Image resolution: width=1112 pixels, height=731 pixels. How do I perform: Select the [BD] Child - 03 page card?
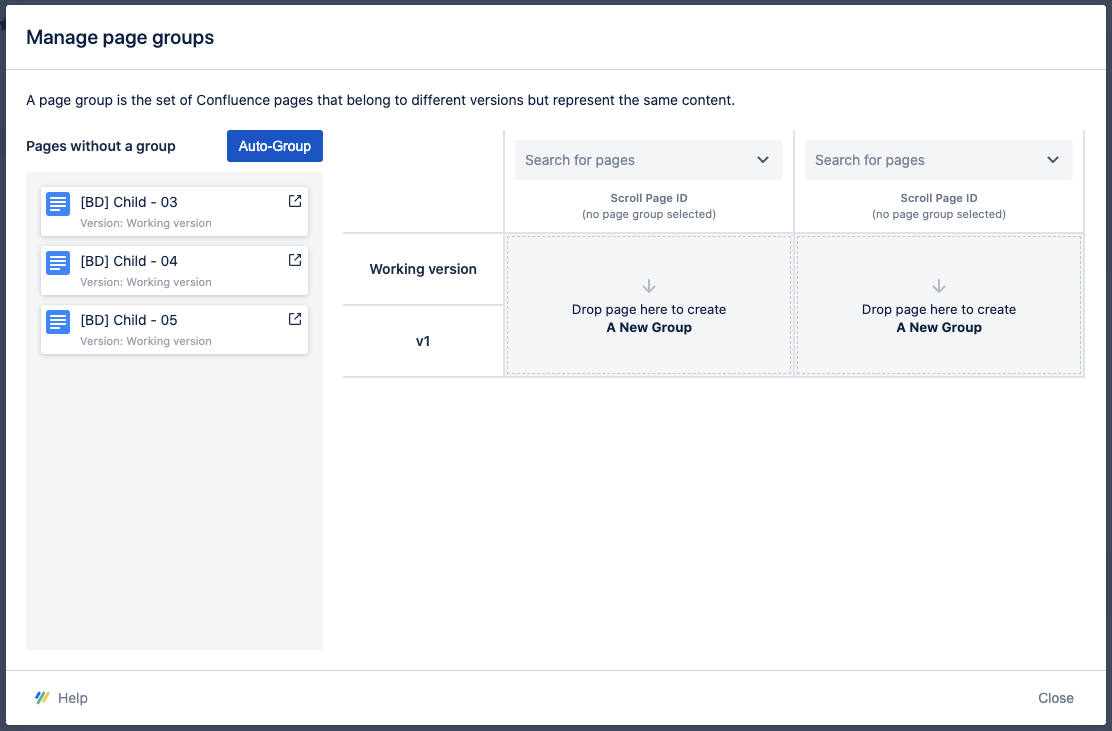tap(174, 211)
